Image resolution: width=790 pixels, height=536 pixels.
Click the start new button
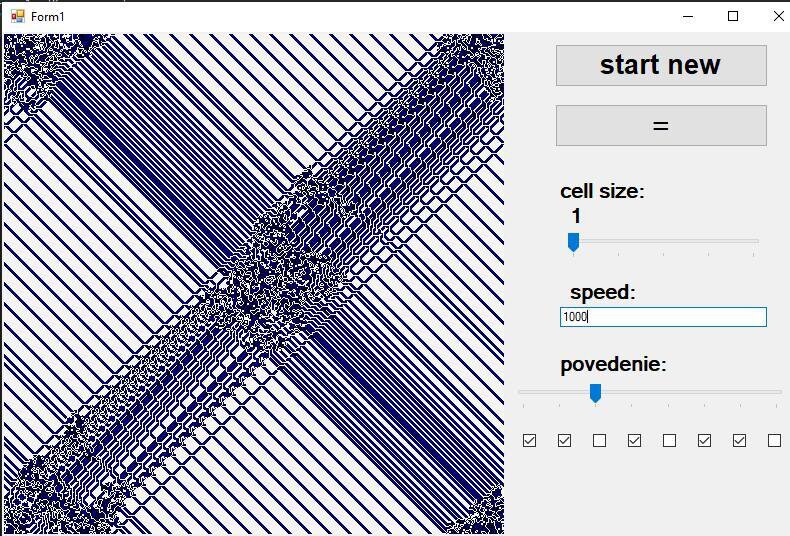661,65
